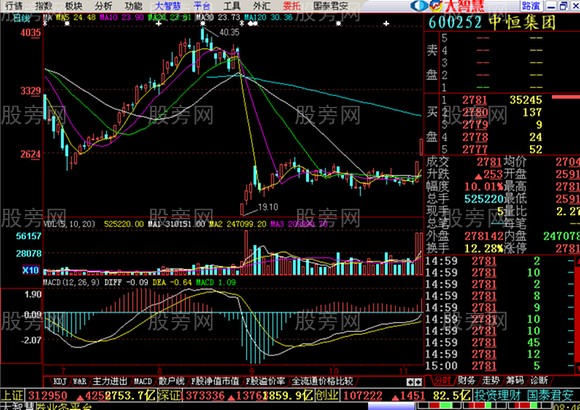Screen dimensions: 580x410
Task: Click the 15:00 tick trade row
Action: (499, 366)
